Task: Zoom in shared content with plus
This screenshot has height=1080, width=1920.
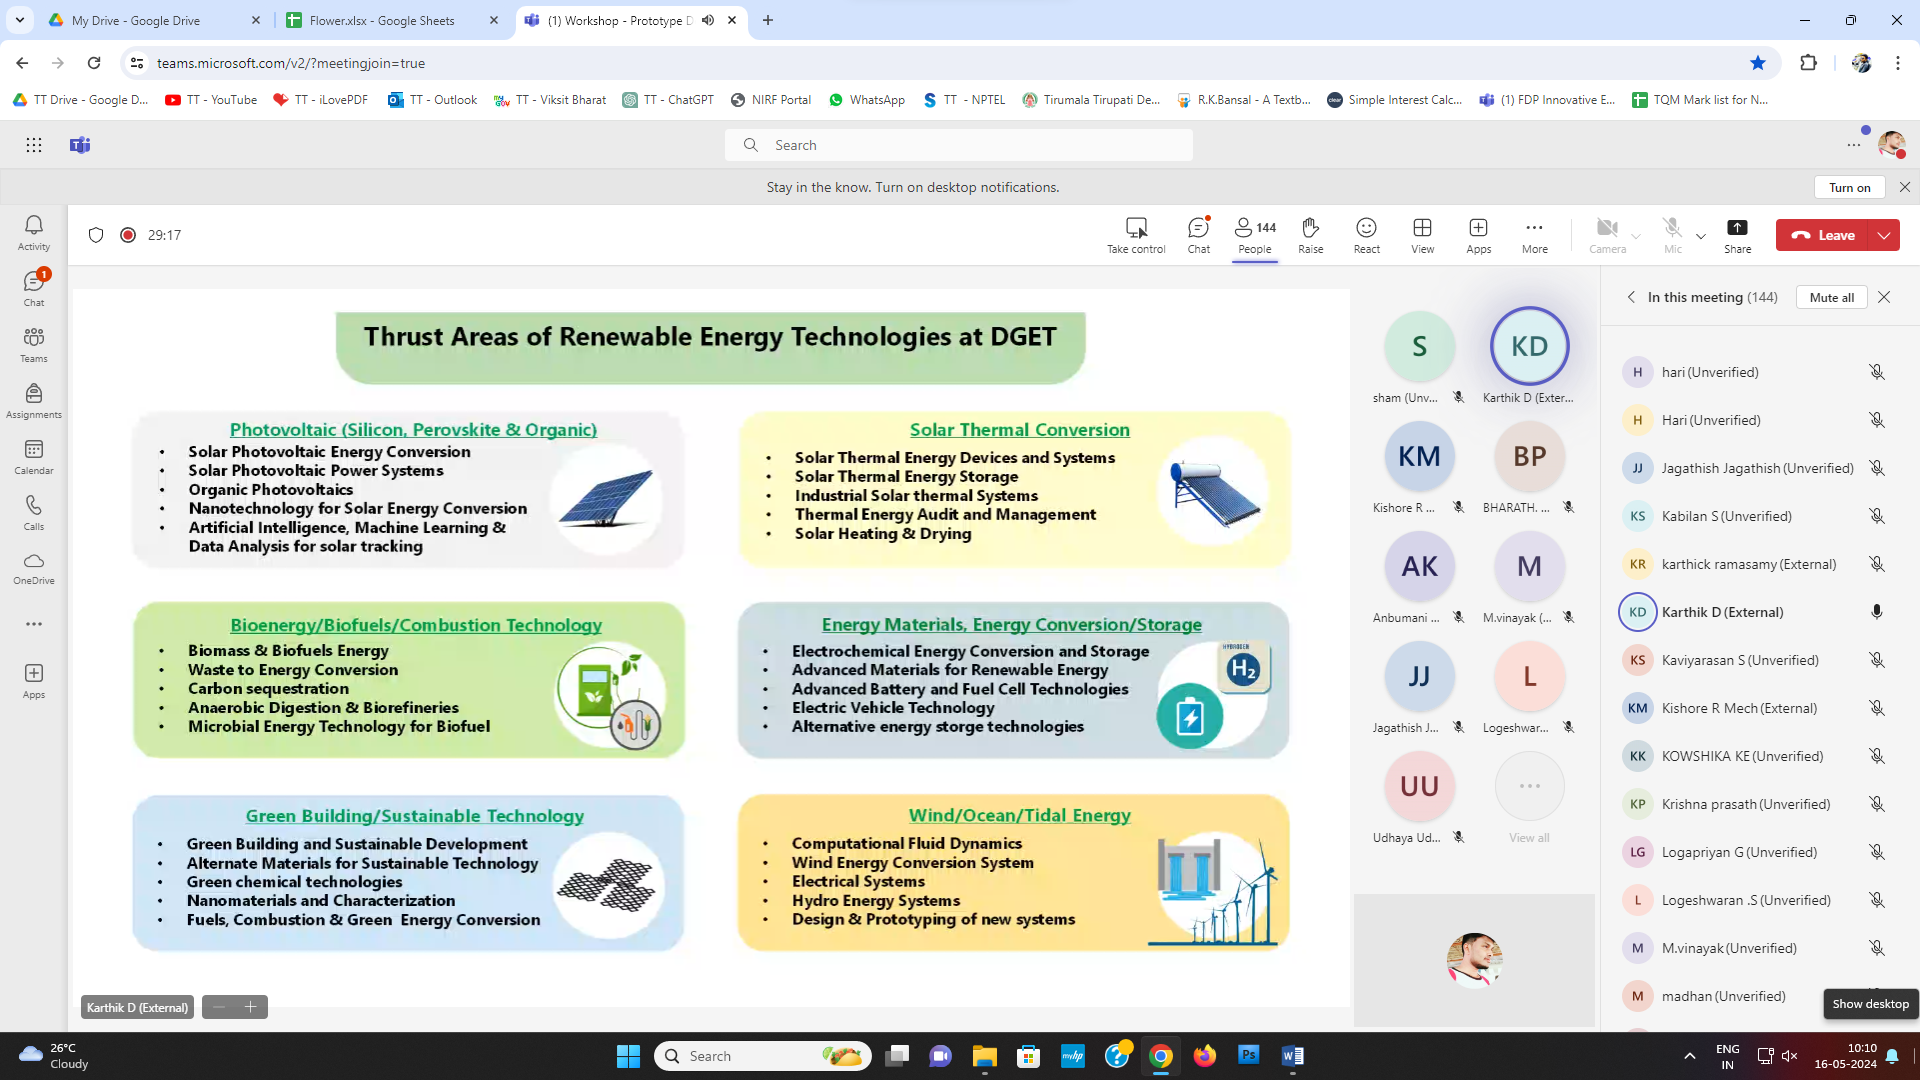Action: pos(251,1007)
